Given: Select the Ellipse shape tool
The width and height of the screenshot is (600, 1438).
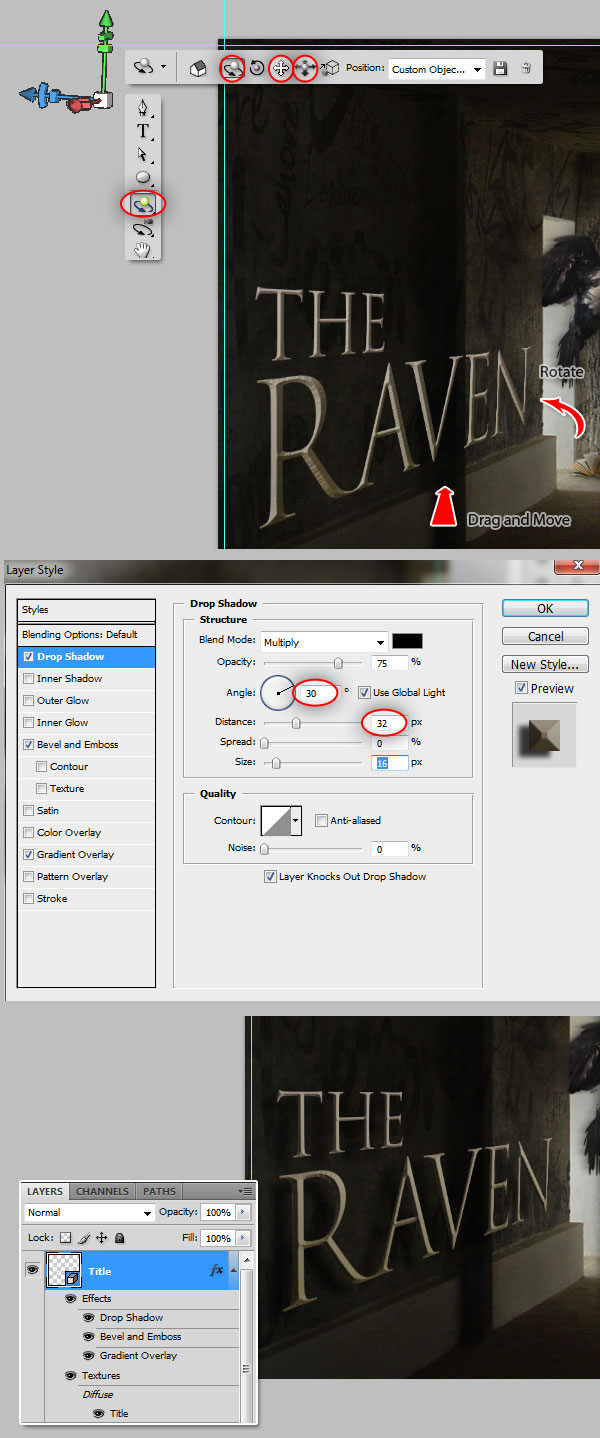Looking at the screenshot, I should coord(143,178).
